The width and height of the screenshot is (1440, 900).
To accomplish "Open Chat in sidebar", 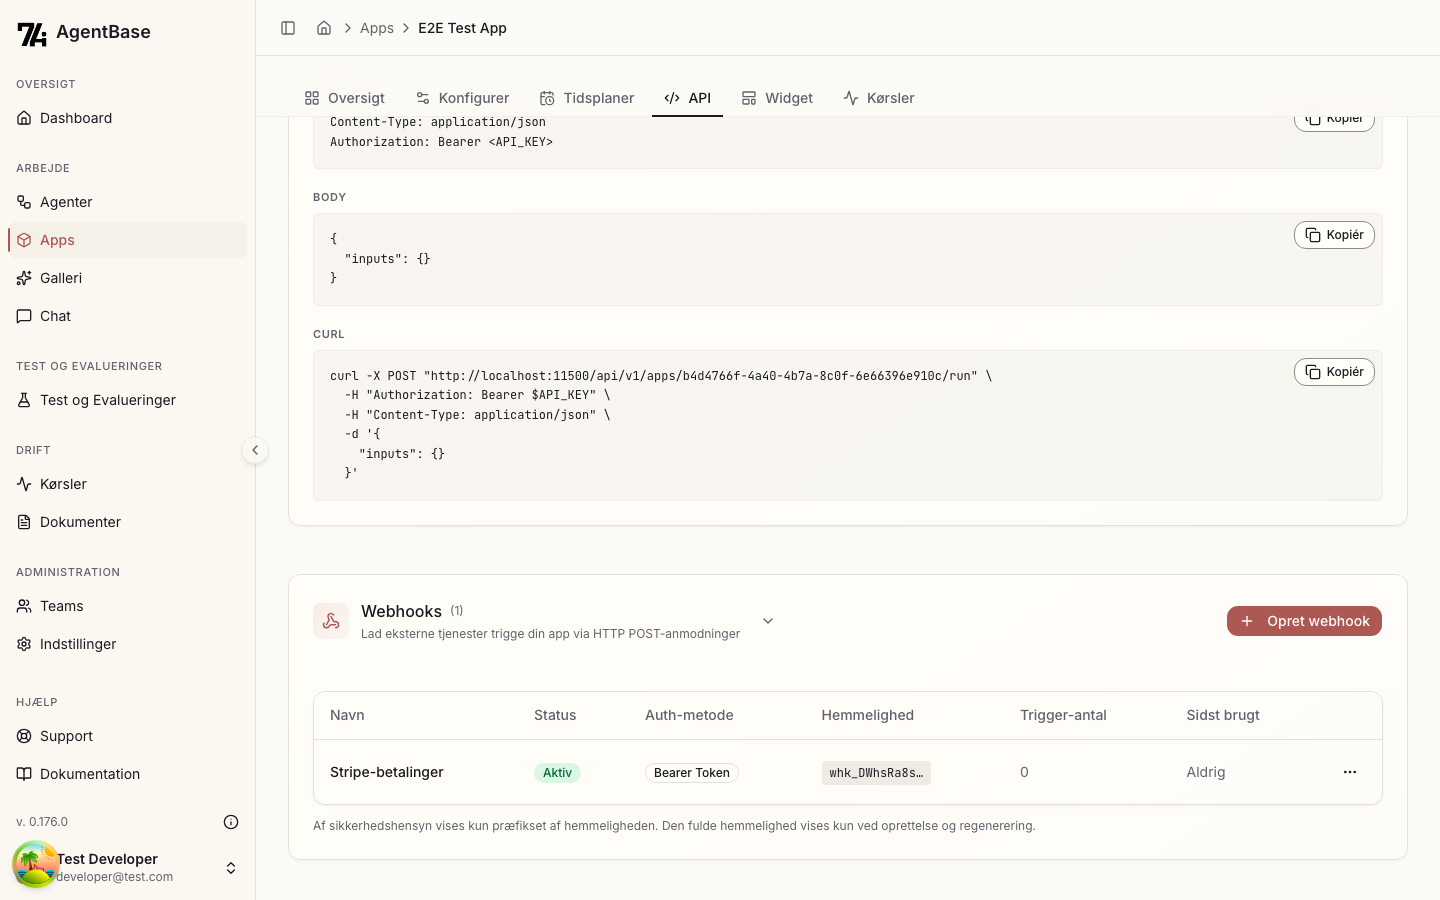I will (127, 316).
